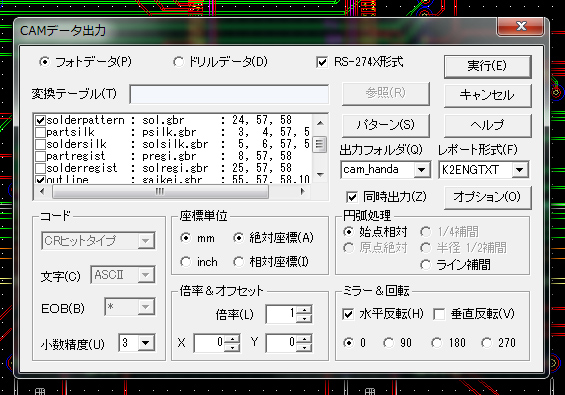
Task: Select the 0 degree rotation
Action: (x=348, y=342)
